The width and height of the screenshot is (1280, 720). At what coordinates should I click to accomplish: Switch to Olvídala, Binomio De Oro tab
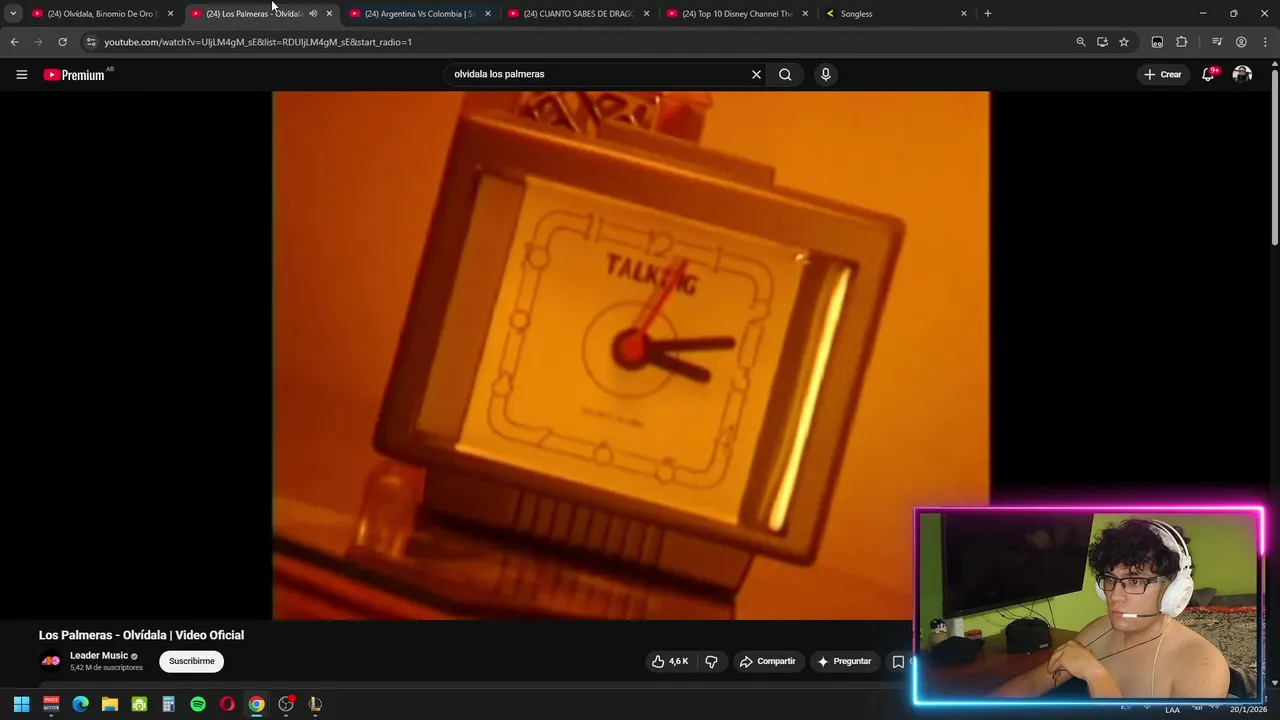click(102, 14)
